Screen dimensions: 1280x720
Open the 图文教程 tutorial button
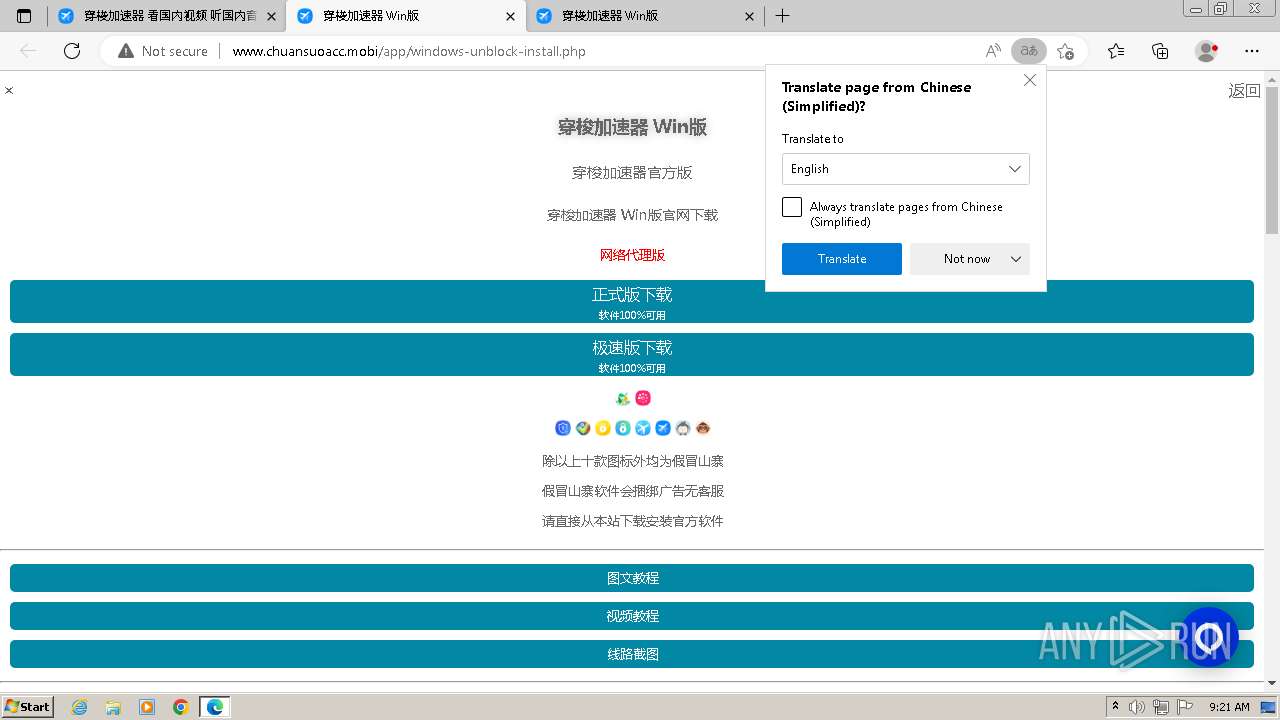632,578
